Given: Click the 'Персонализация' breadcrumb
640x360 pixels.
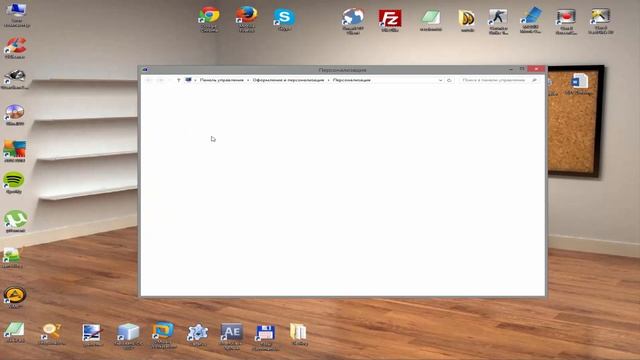Looking at the screenshot, I should (351, 80).
